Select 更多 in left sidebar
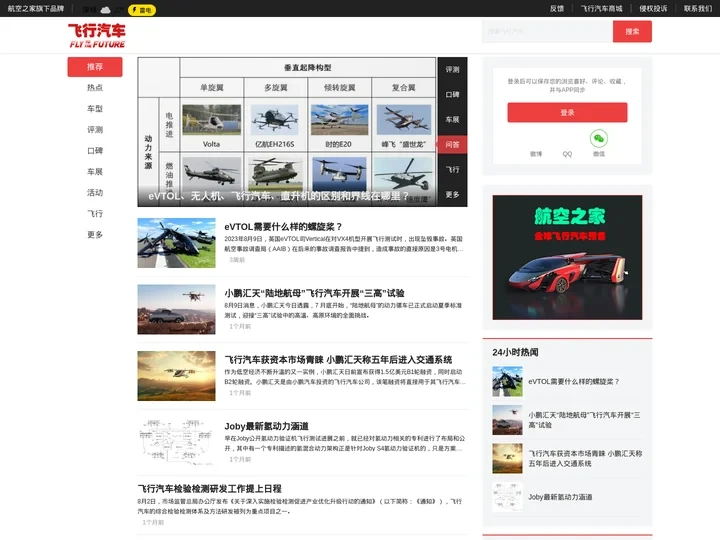 95,235
